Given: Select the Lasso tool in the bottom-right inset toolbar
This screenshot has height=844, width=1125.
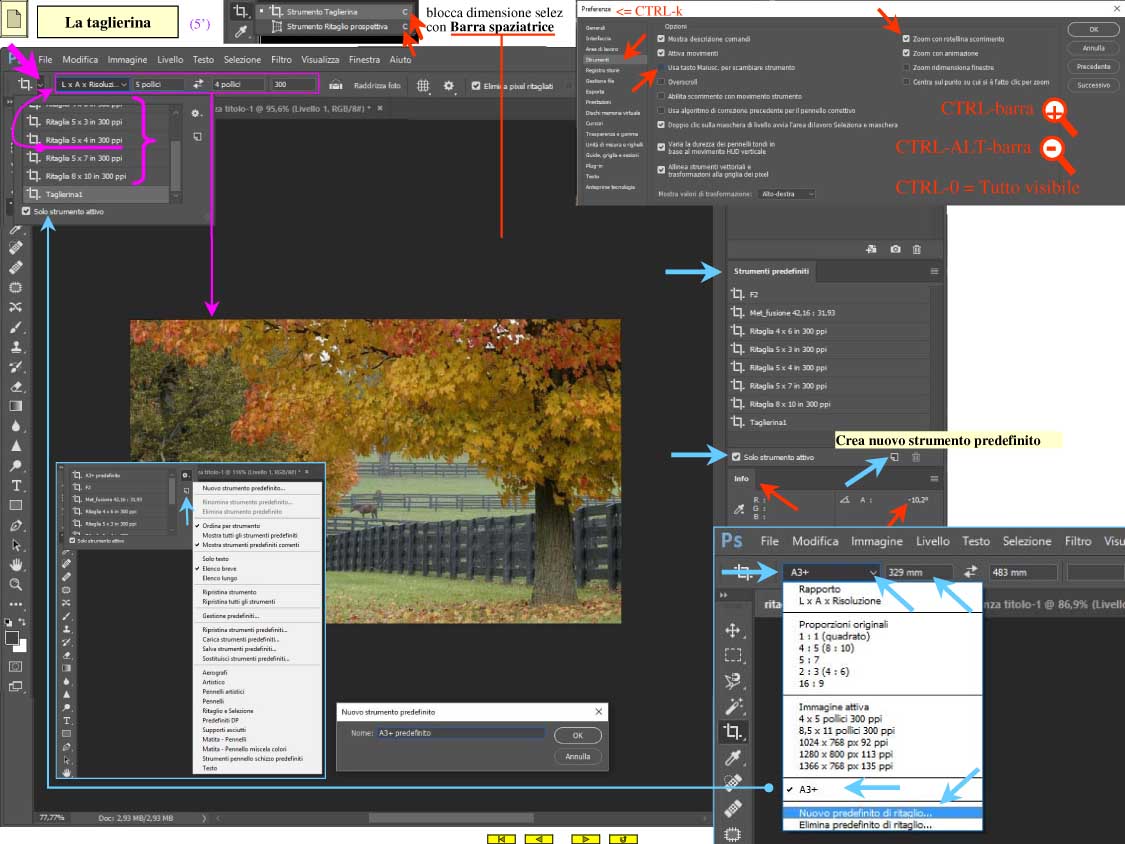Looking at the screenshot, I should pyautogui.click(x=733, y=680).
